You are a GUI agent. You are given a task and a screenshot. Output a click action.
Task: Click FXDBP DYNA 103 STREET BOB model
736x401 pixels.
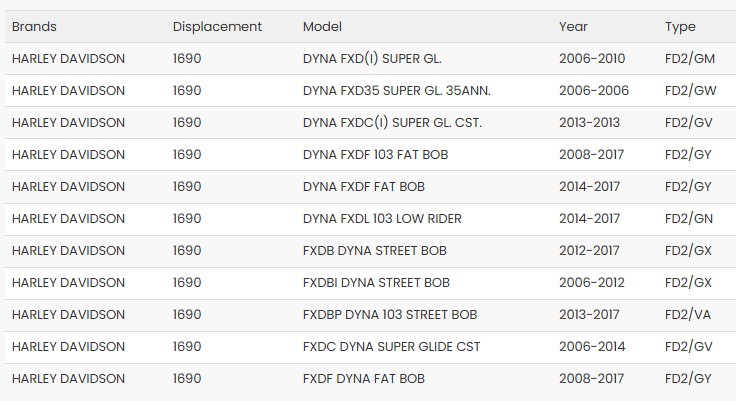click(x=390, y=315)
